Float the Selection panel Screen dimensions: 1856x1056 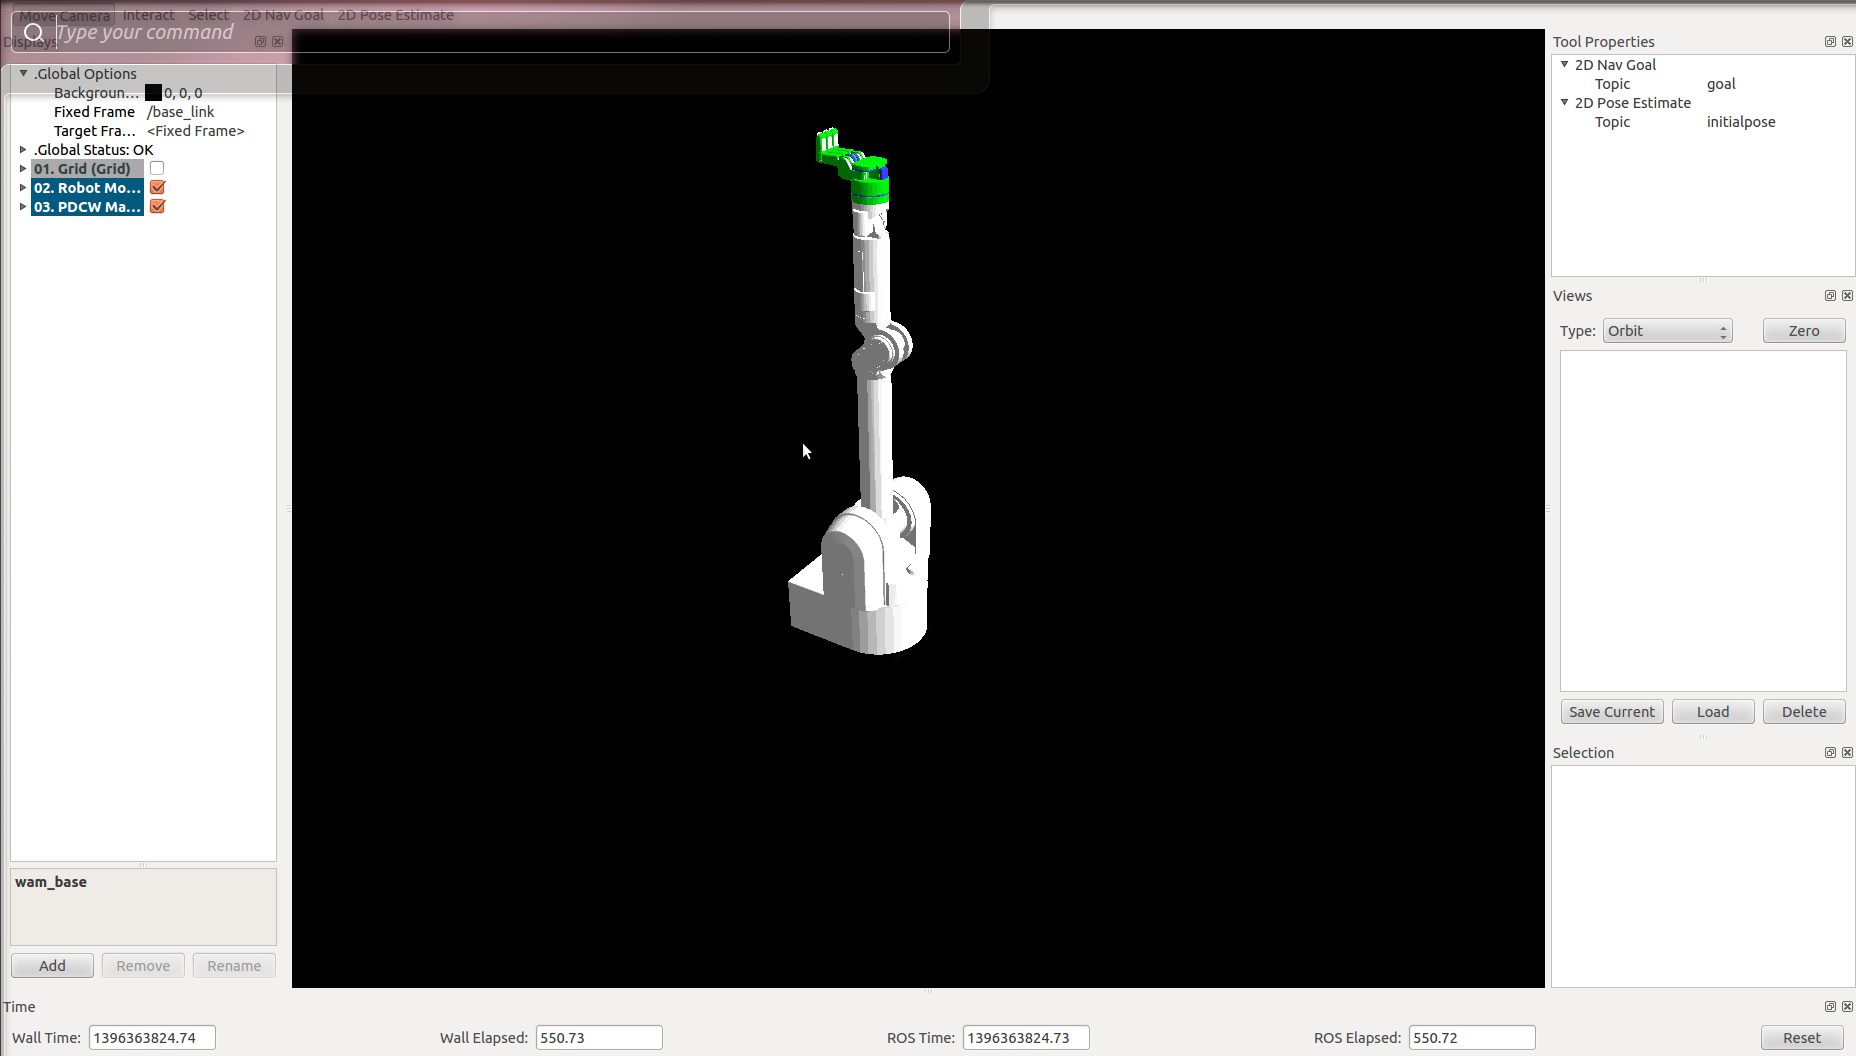[1830, 753]
